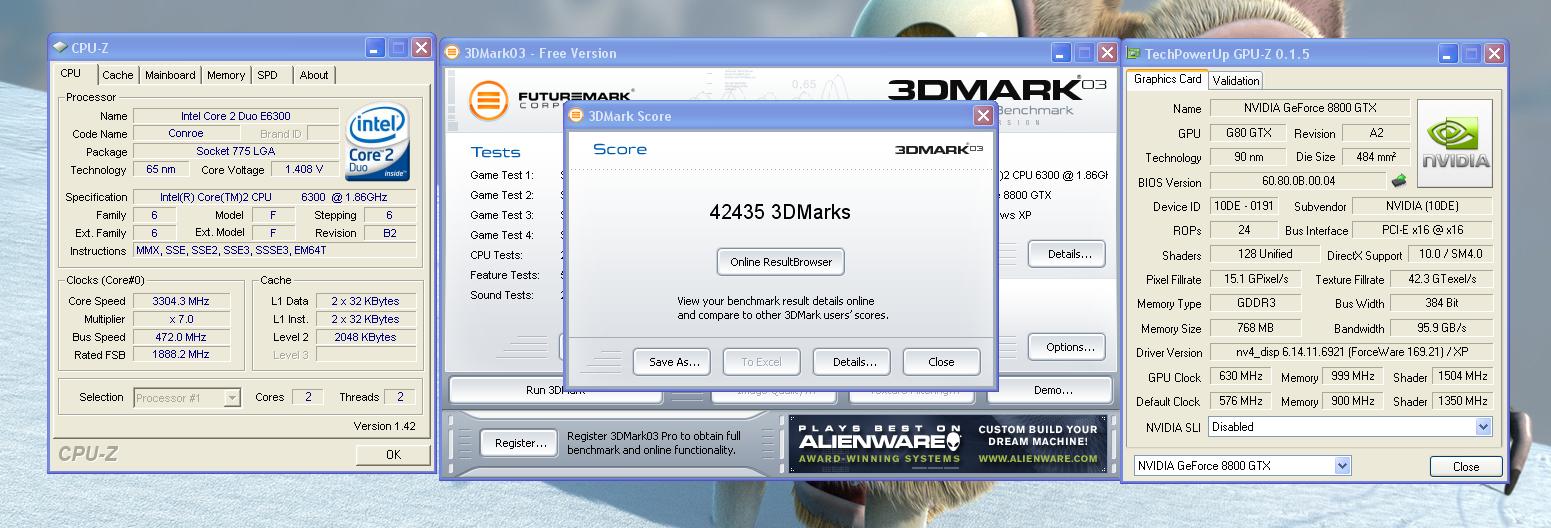Click the Instructions field in CPU-Z
1551x528 pixels.
click(273, 251)
